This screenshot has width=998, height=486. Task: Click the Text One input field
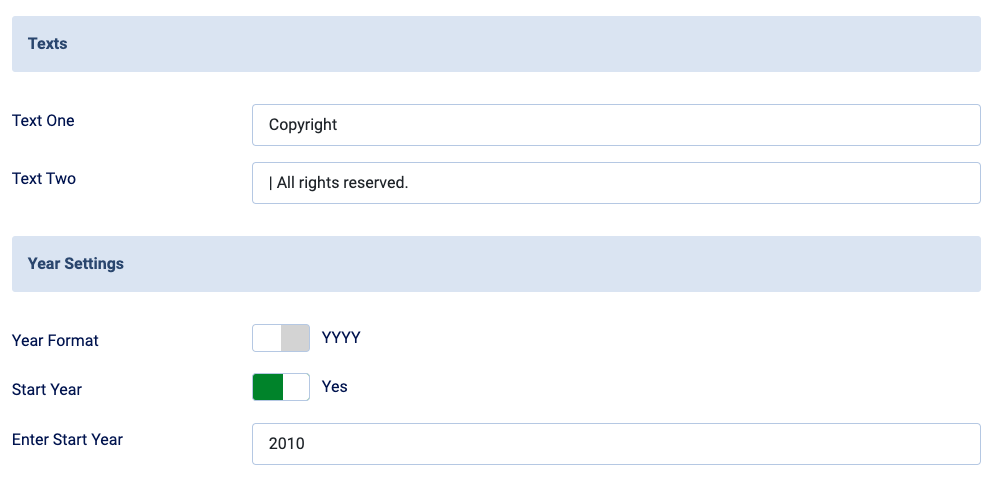(615, 125)
